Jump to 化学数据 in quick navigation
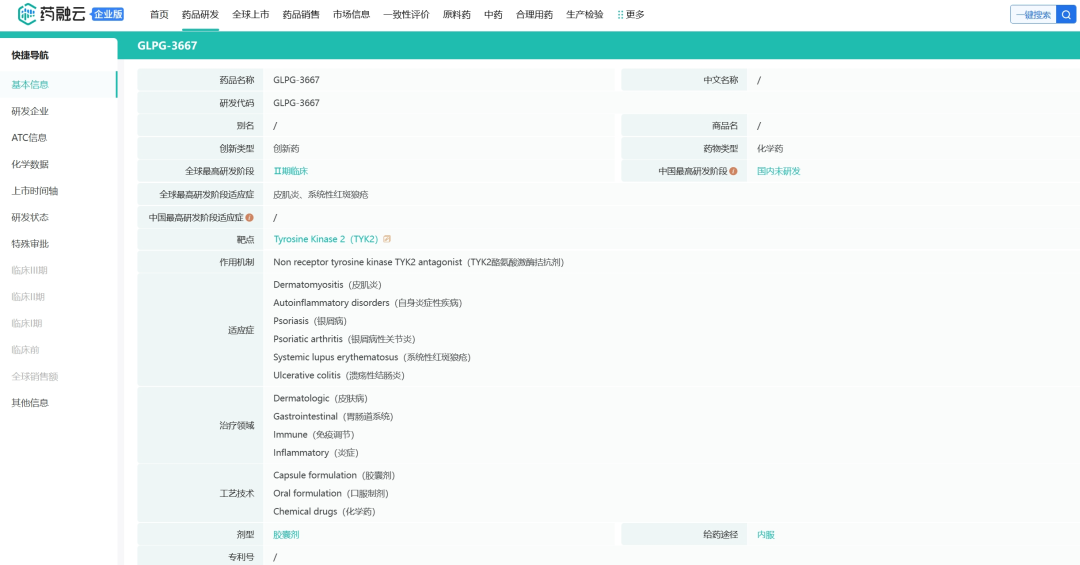 pyautogui.click(x=30, y=164)
